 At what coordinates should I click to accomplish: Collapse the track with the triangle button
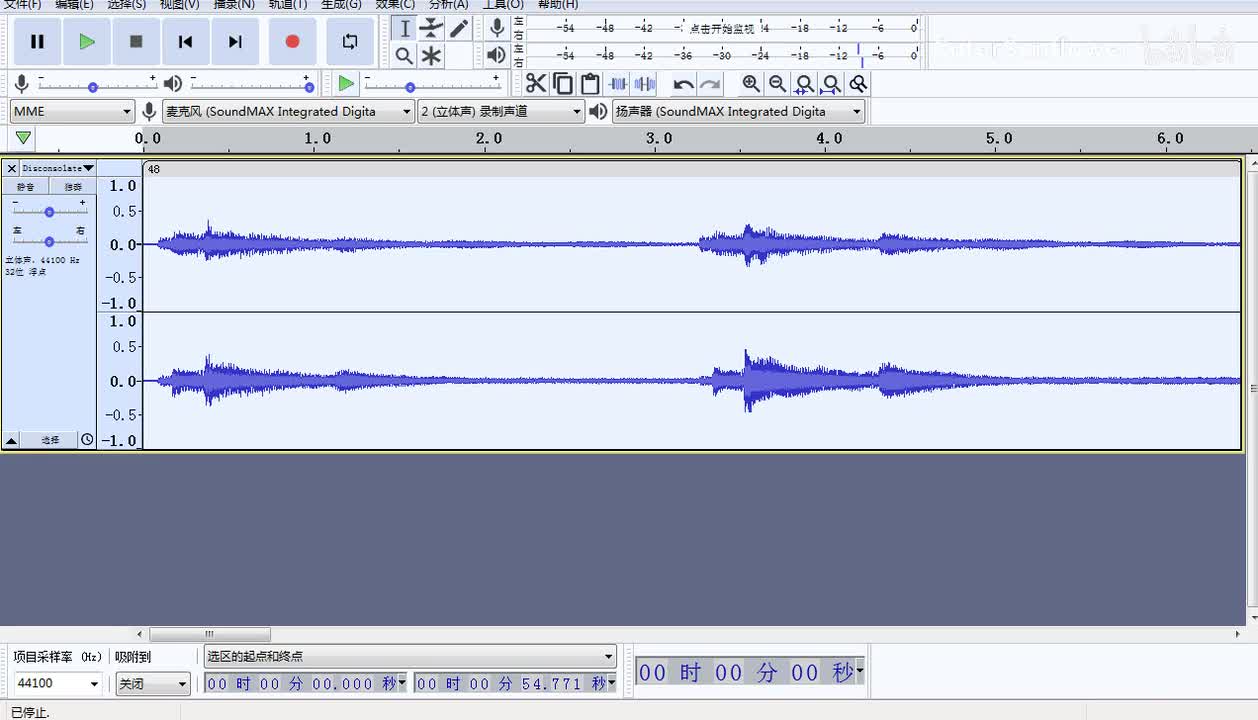pyautogui.click(x=11, y=440)
